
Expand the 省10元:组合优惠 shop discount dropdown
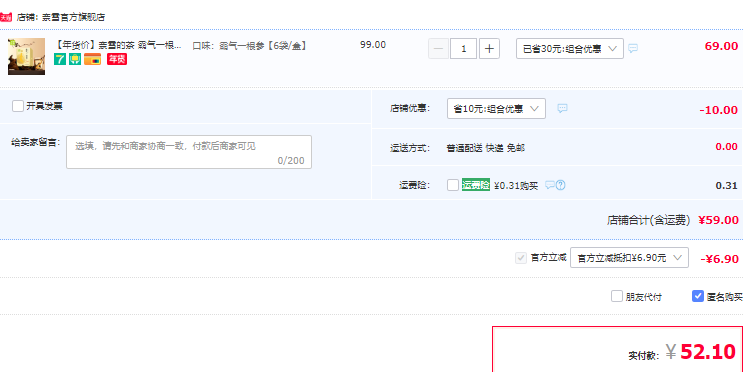click(496, 109)
